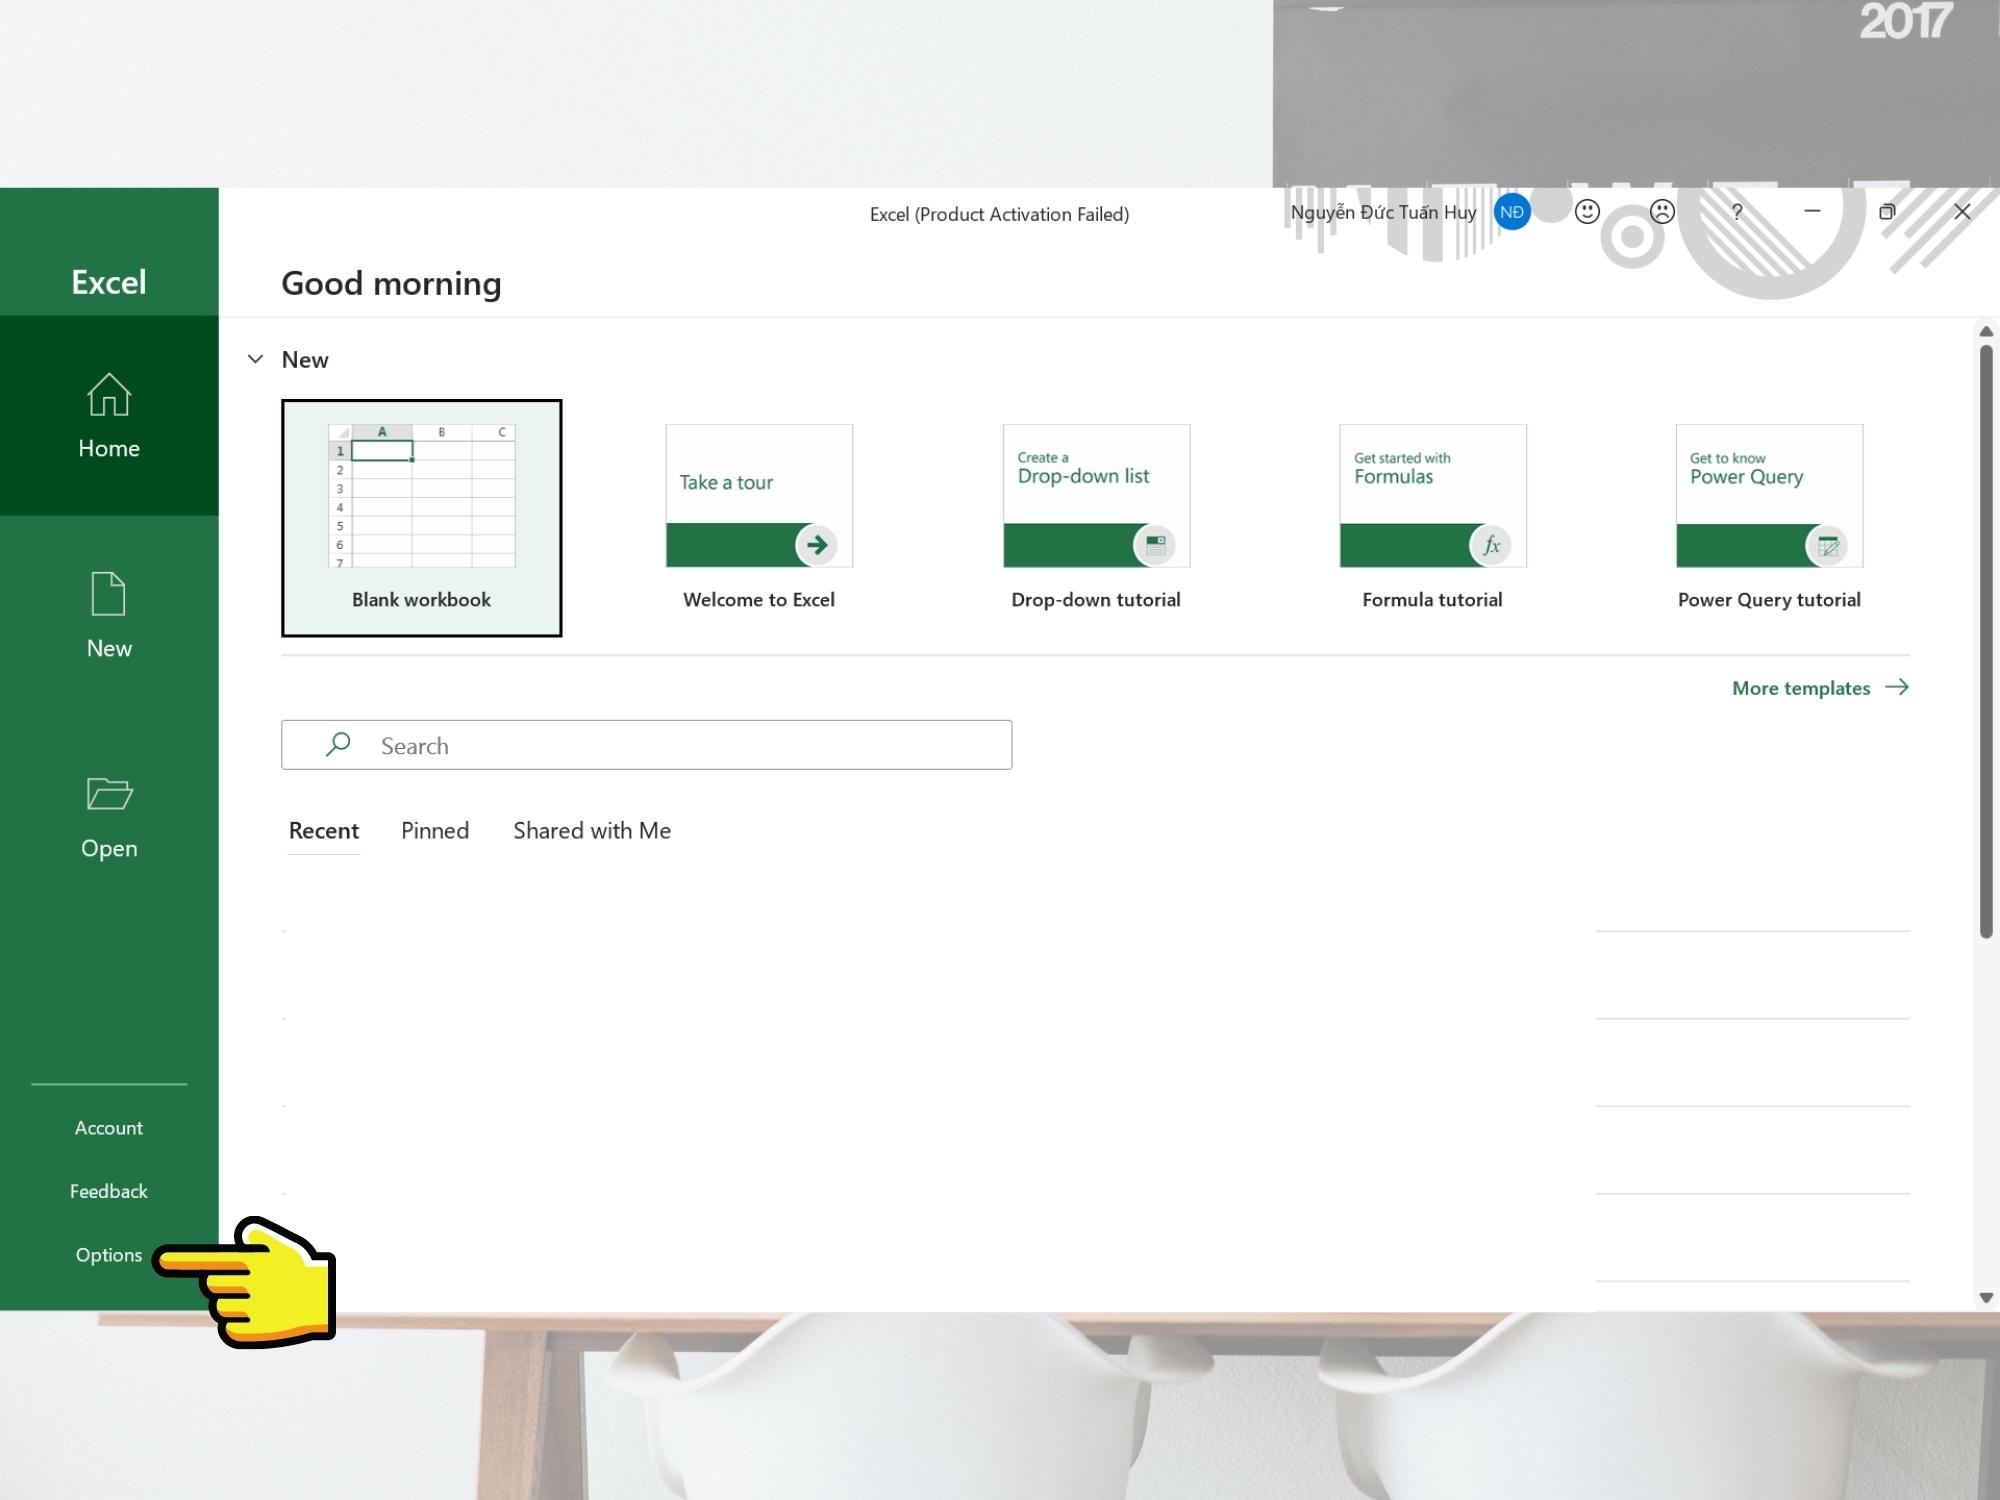
Task: Click the happy smiley feedback icon
Action: pyautogui.click(x=1587, y=212)
